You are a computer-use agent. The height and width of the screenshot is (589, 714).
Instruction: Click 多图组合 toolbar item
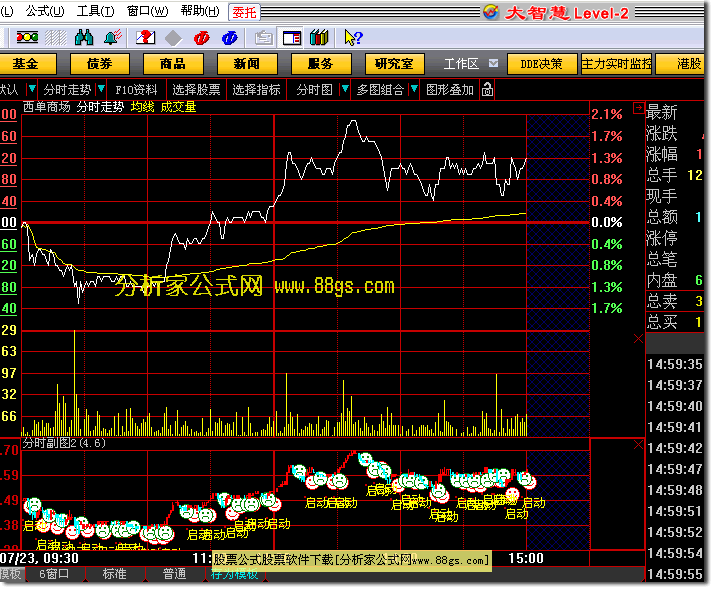(380, 90)
